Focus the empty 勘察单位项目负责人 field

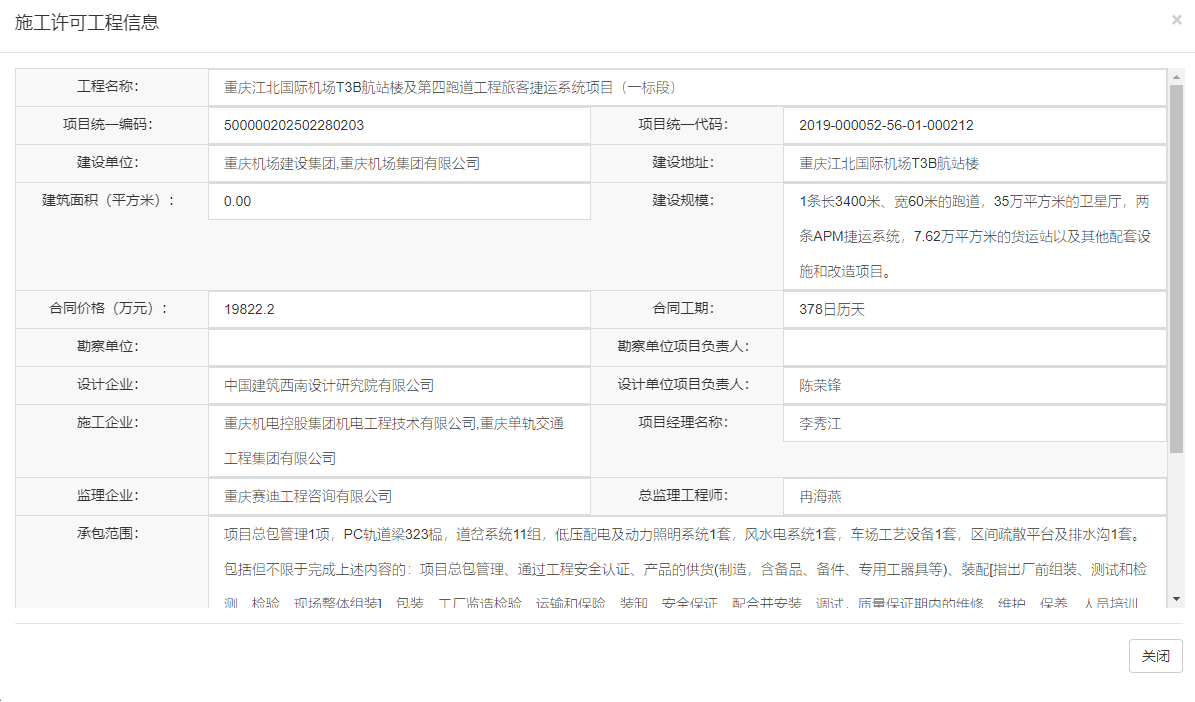tap(974, 347)
